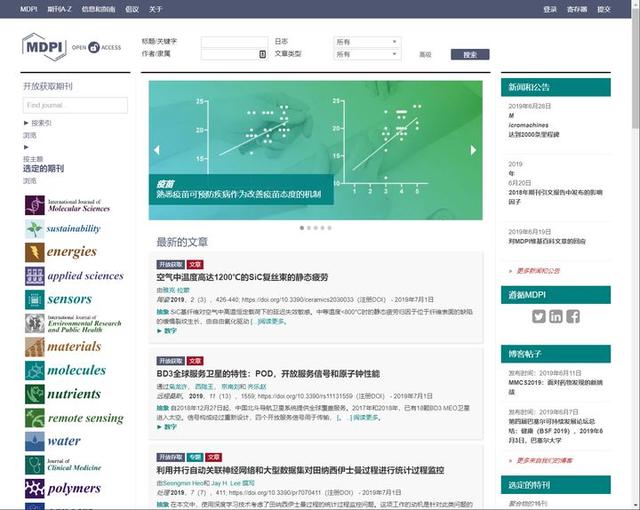Viewport: 640px width, 510px height.
Task: Click the register link in top bar
Action: (577, 9)
